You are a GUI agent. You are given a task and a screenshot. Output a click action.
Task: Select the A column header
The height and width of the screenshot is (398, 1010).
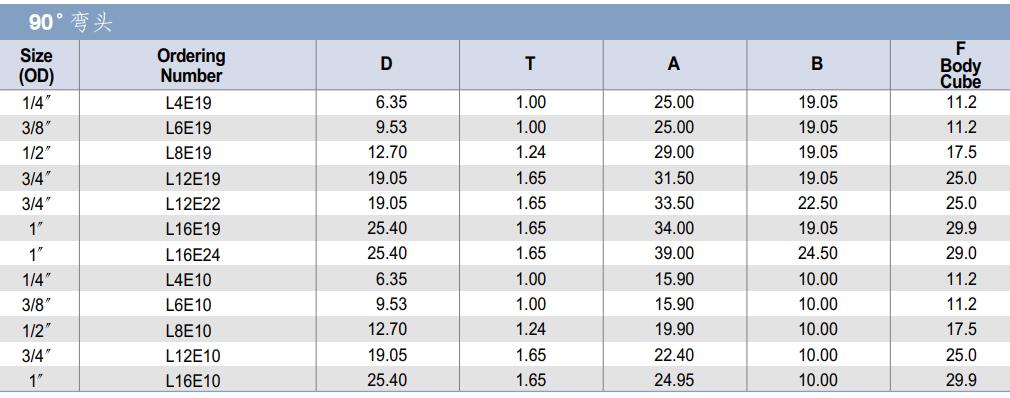tap(674, 64)
